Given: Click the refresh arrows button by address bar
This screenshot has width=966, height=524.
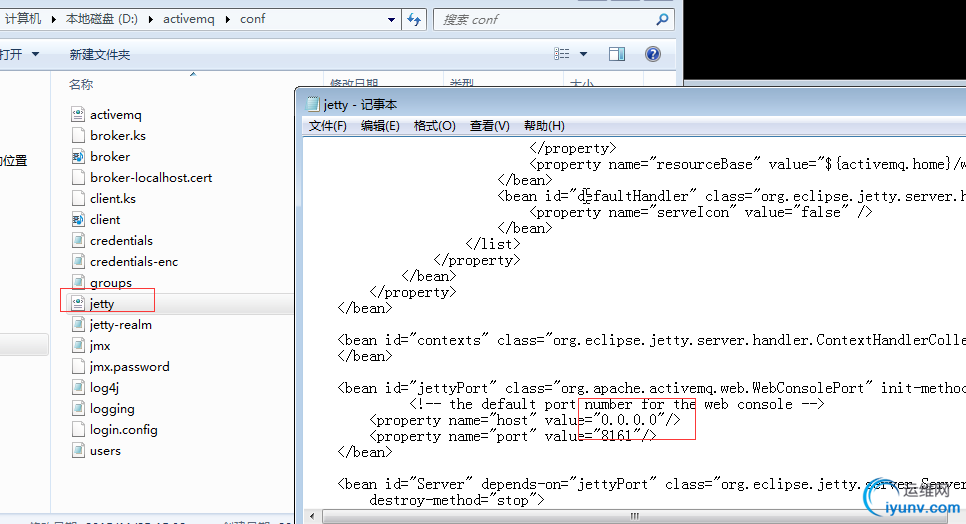Looking at the screenshot, I should point(414,20).
